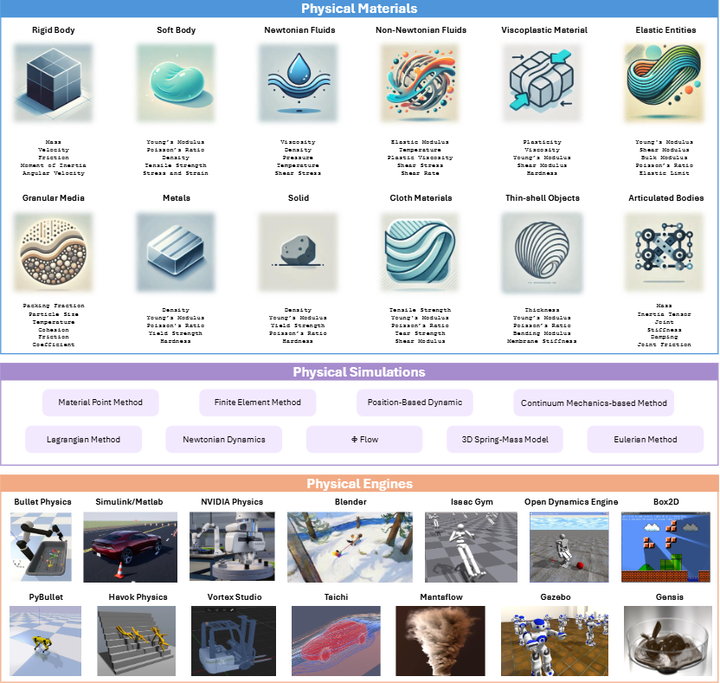Select the Gazebo NAO robots thumbnail
The image size is (720, 683).
click(555, 641)
